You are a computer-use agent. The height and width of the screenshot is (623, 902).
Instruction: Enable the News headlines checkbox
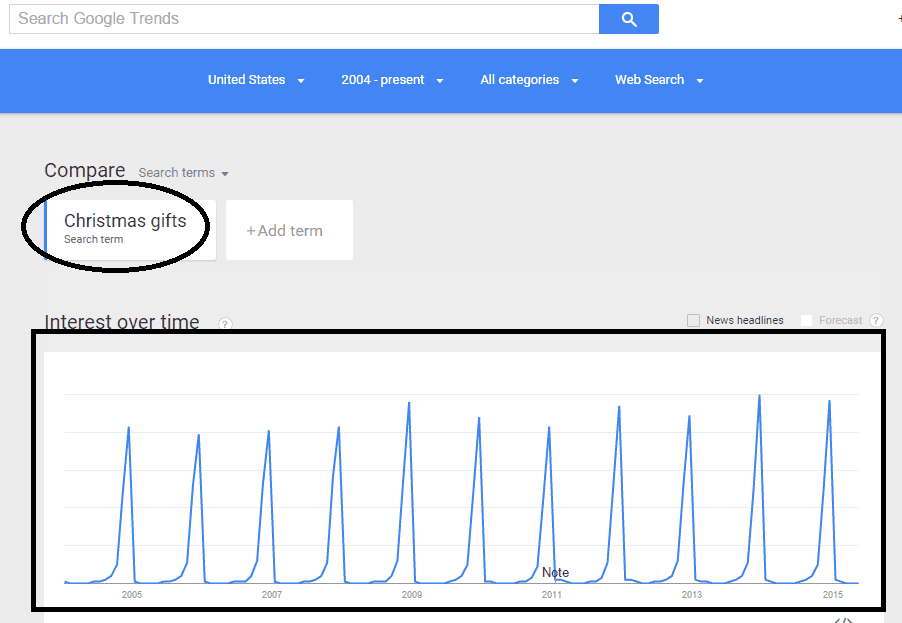[x=693, y=320]
